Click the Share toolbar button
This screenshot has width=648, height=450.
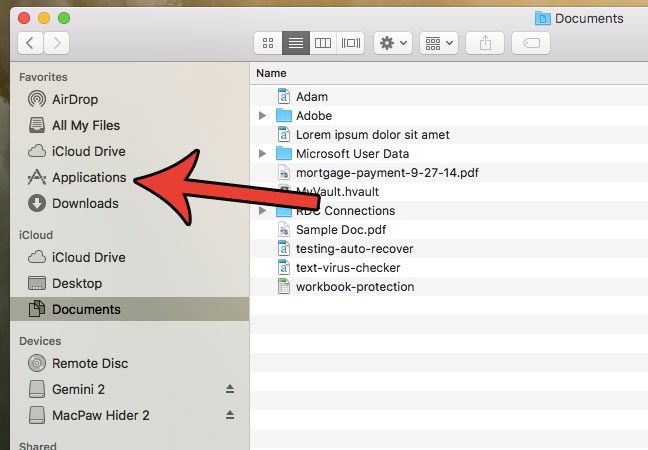pyautogui.click(x=486, y=43)
